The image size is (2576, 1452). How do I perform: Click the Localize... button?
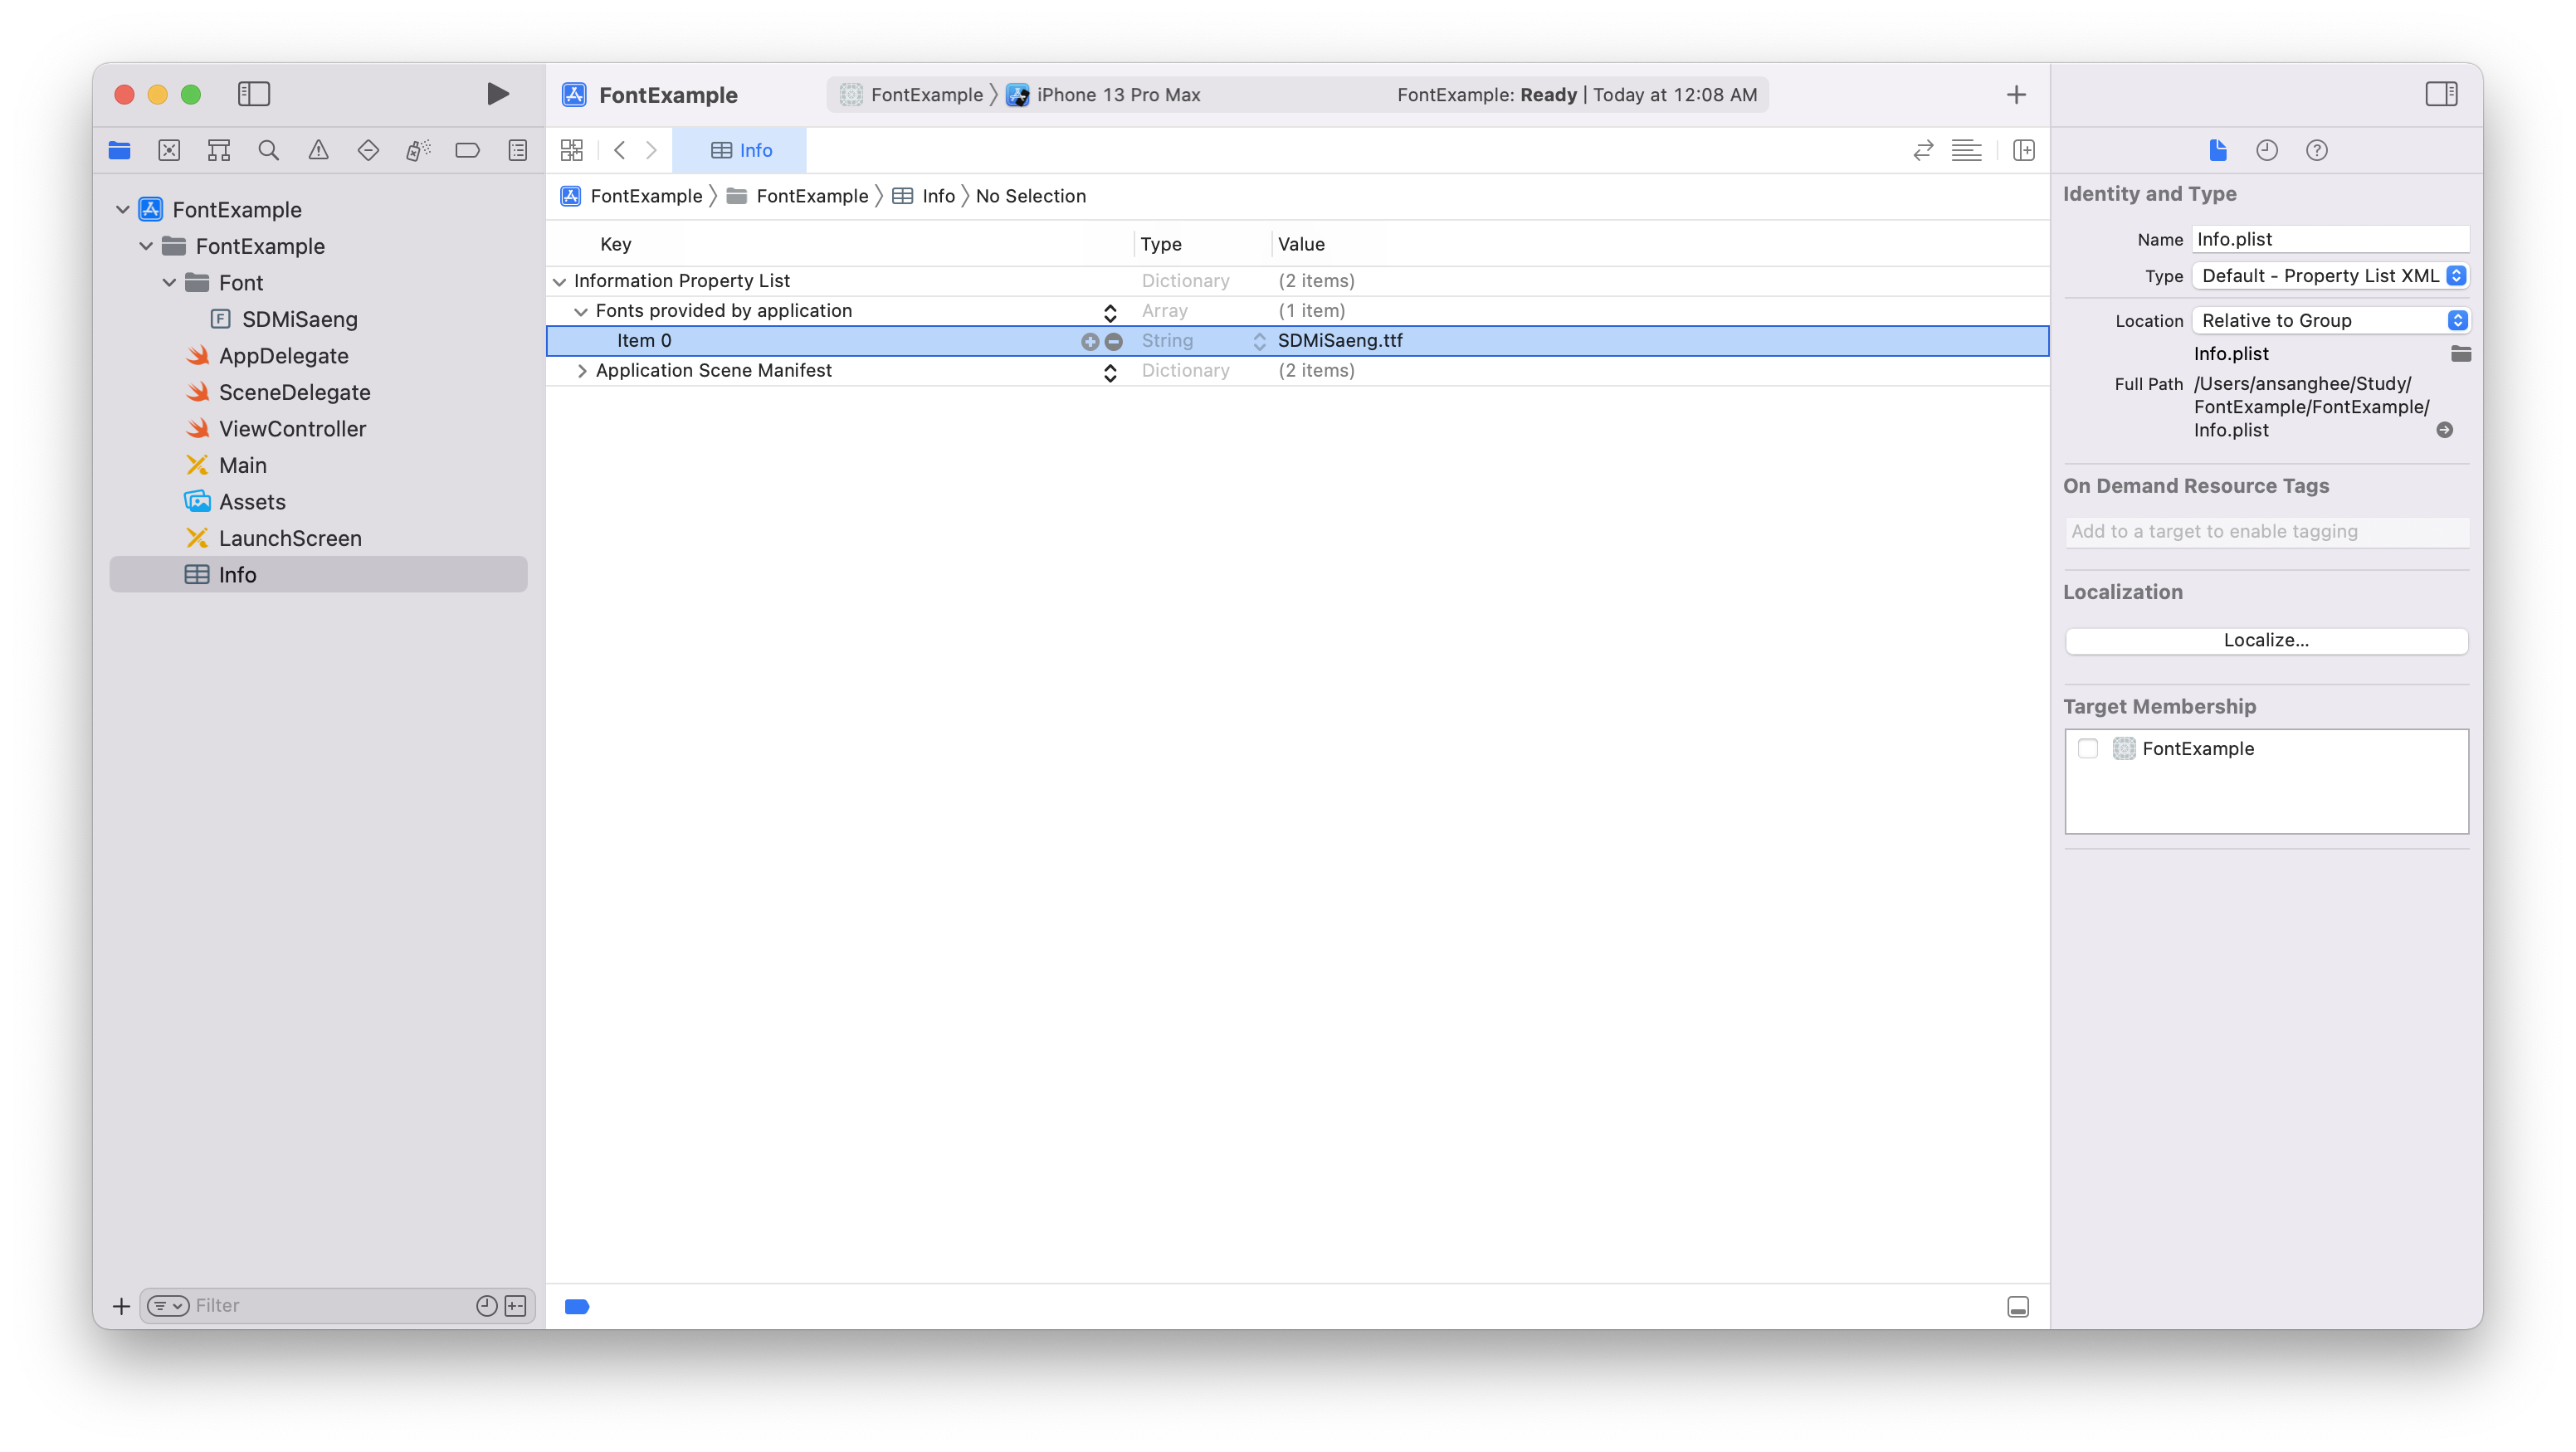click(2266, 640)
